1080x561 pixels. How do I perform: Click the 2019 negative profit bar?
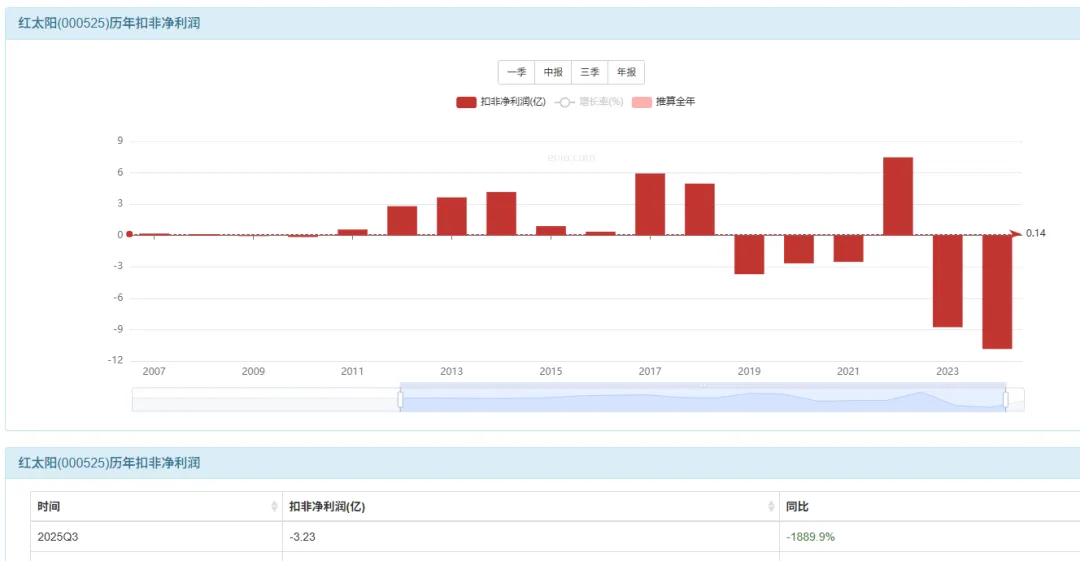click(x=749, y=254)
